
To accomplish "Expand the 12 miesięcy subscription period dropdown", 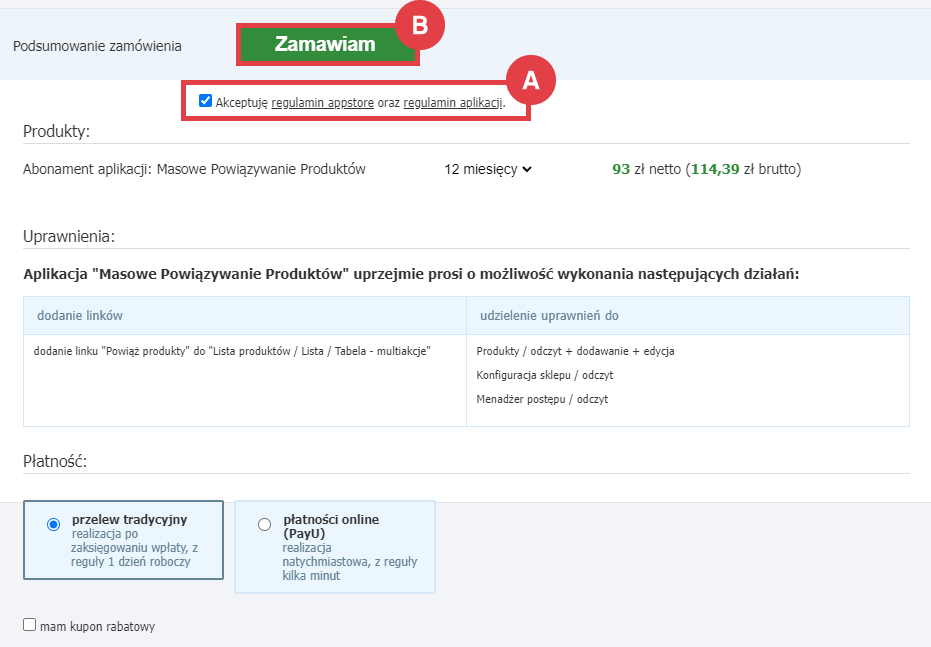I will (x=490, y=169).
